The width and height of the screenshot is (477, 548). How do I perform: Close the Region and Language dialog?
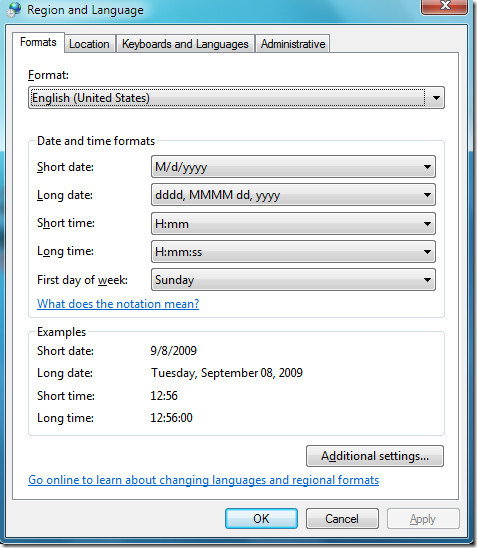pos(445,6)
